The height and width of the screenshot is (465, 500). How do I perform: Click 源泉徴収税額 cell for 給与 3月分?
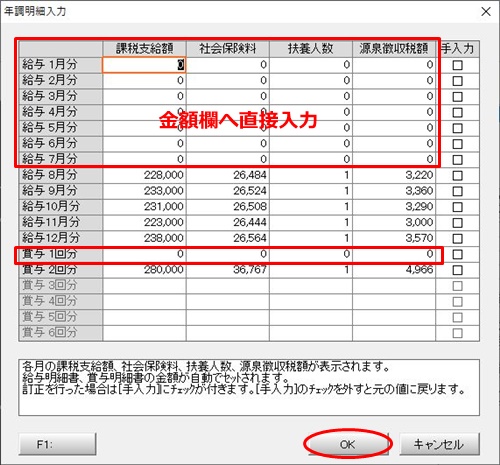(x=394, y=96)
